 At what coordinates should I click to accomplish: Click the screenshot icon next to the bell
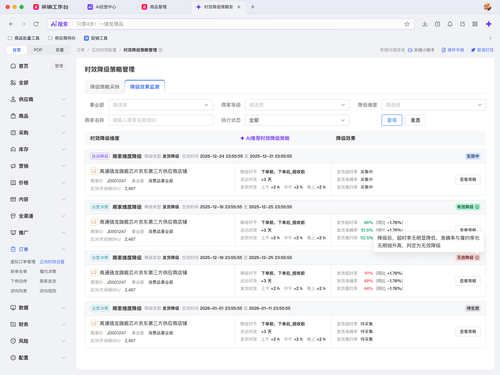click(462, 24)
